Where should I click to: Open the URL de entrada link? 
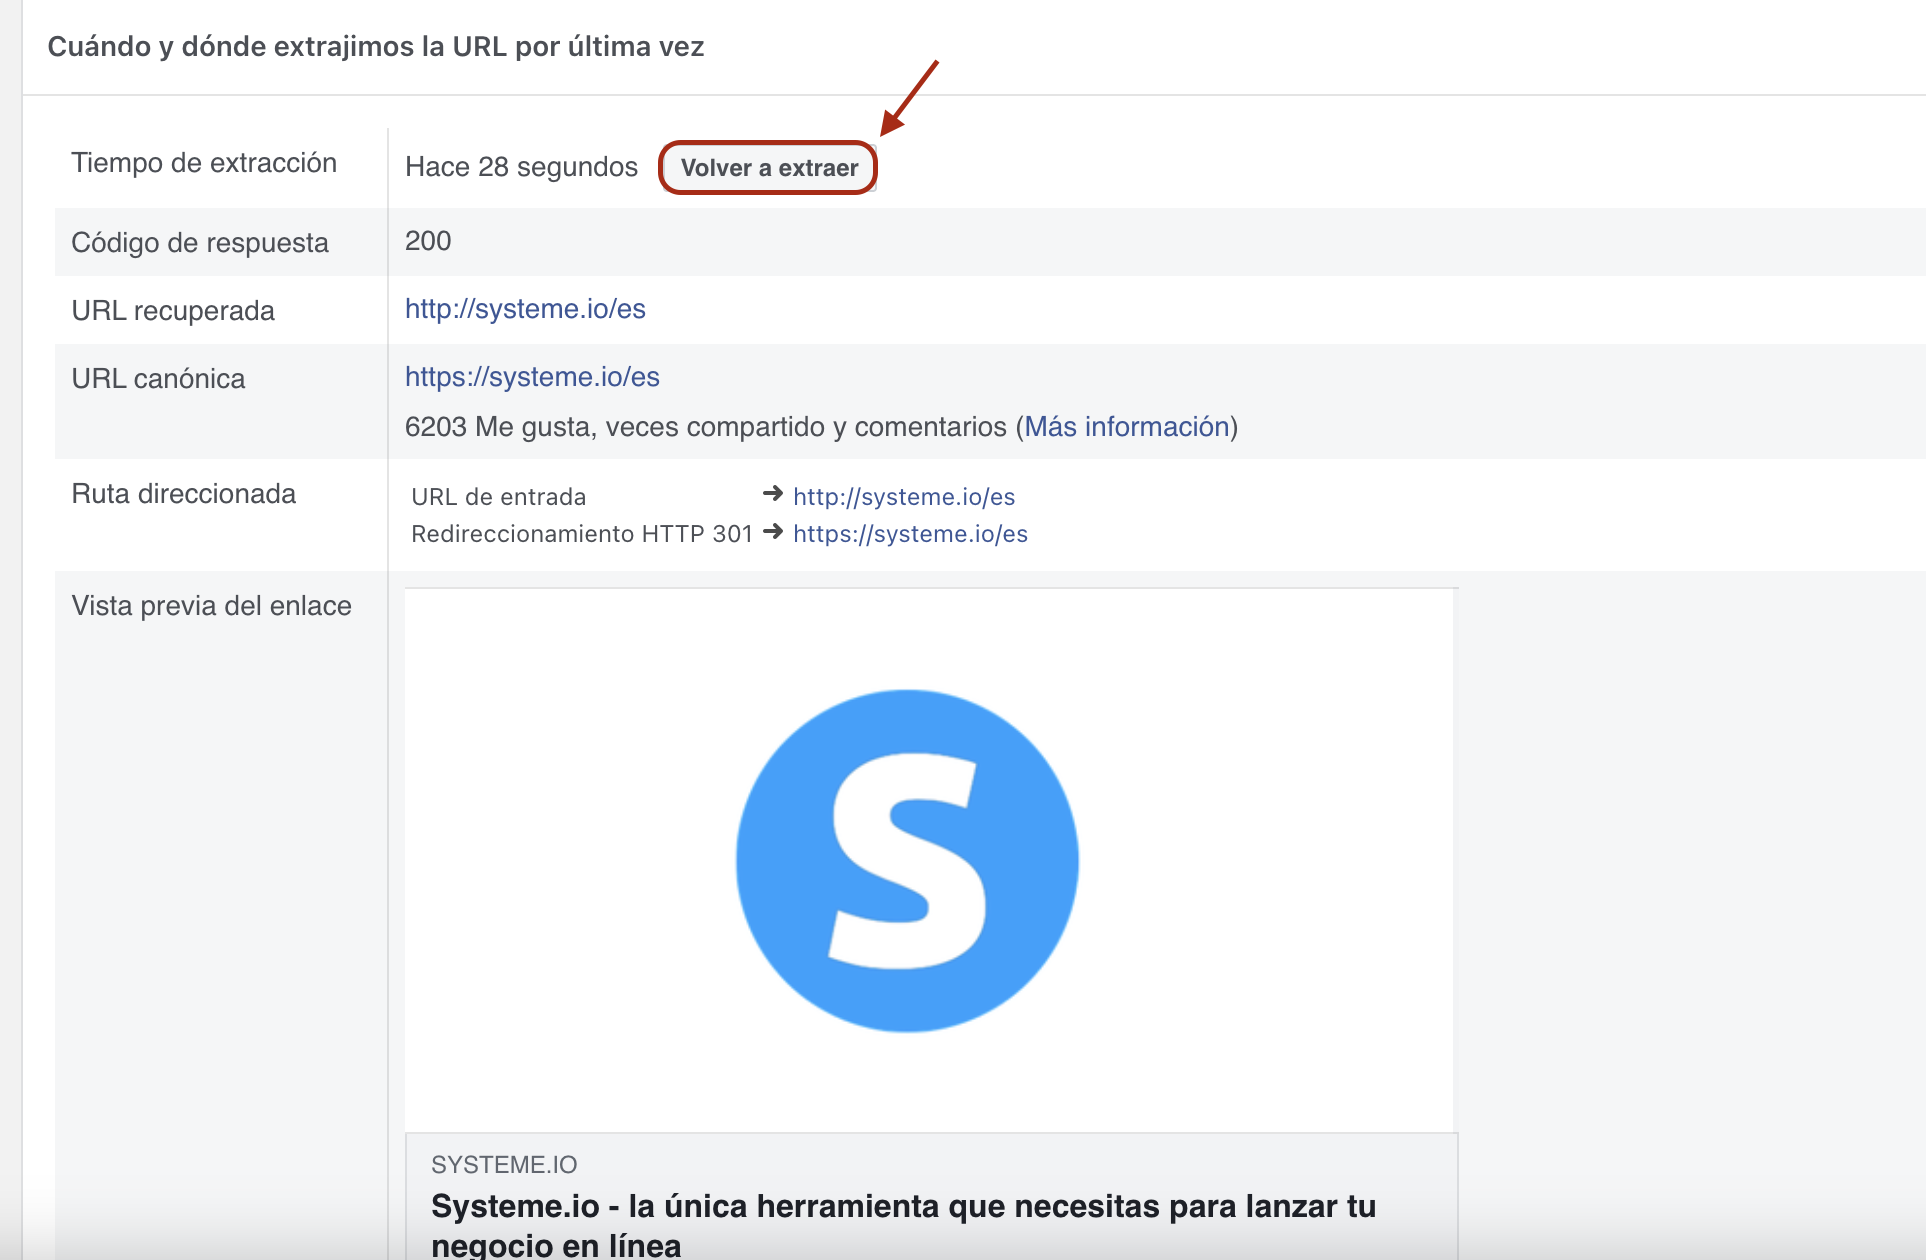coord(903,497)
